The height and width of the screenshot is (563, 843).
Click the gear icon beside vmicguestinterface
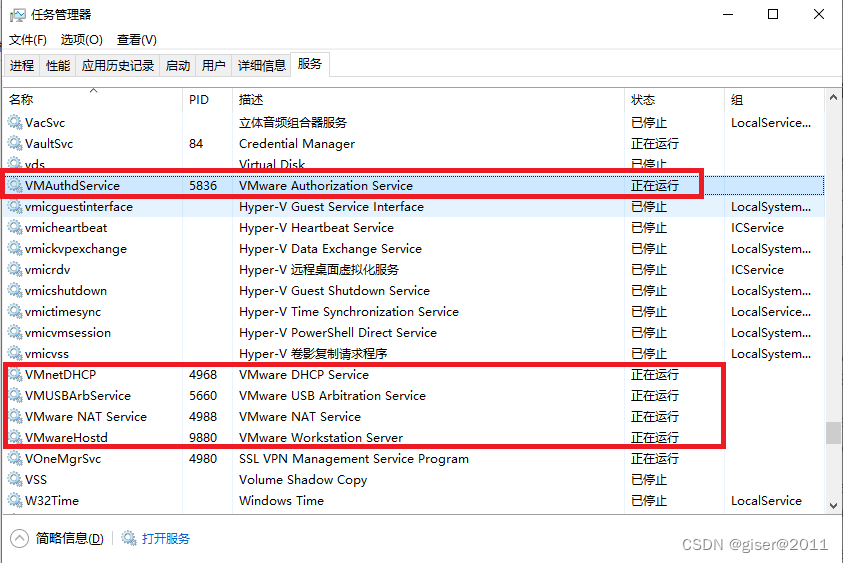pos(15,206)
